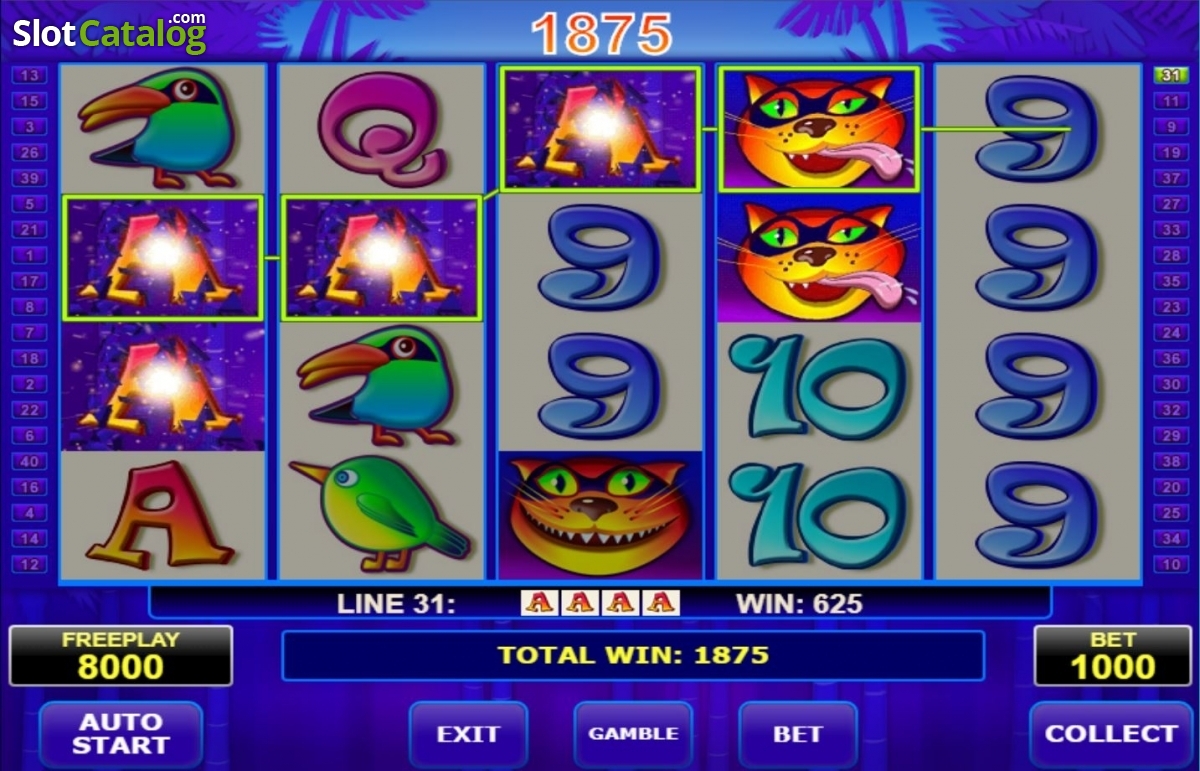The height and width of the screenshot is (771, 1200).
Task: Click the highlighted tongue-out cat symbol
Action: tap(819, 129)
